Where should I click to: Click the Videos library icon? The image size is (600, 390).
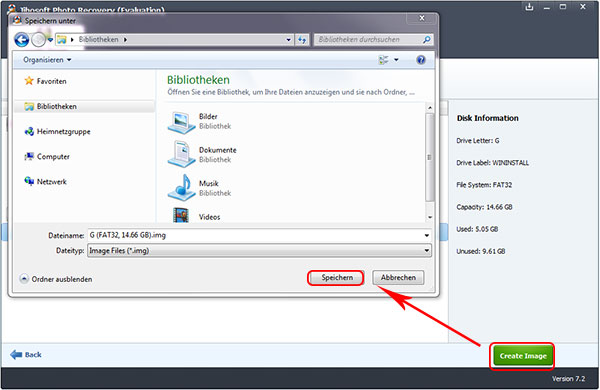(x=181, y=215)
